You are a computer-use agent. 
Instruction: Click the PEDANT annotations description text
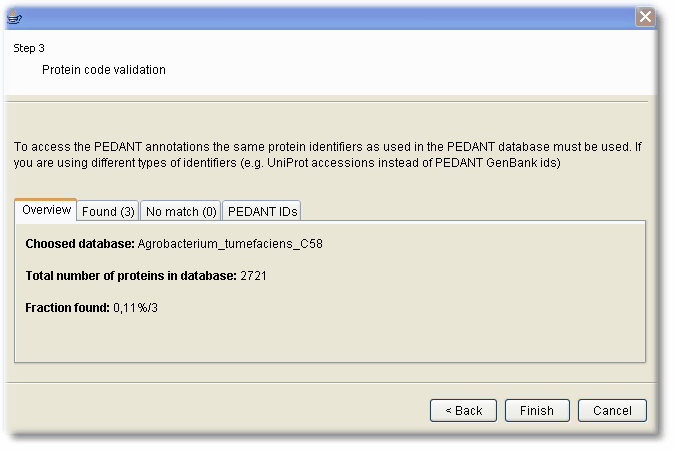328,155
